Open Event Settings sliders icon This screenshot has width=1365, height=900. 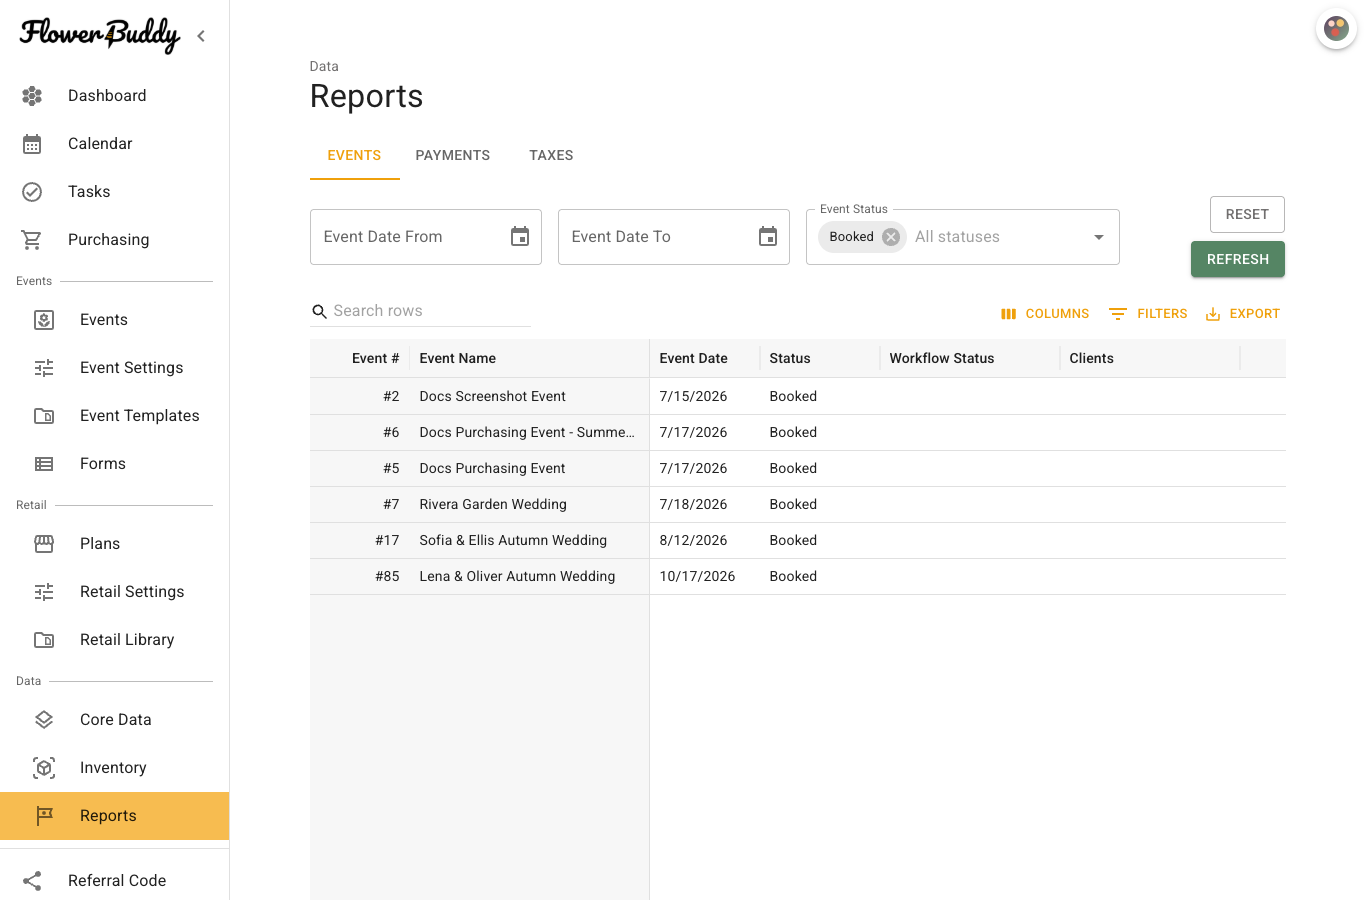44,368
